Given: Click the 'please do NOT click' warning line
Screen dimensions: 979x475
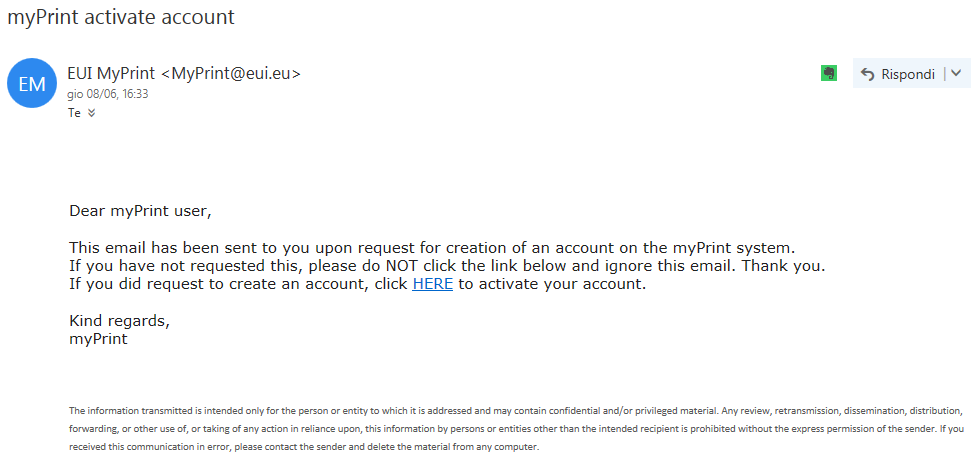Looking at the screenshot, I should tap(446, 266).
